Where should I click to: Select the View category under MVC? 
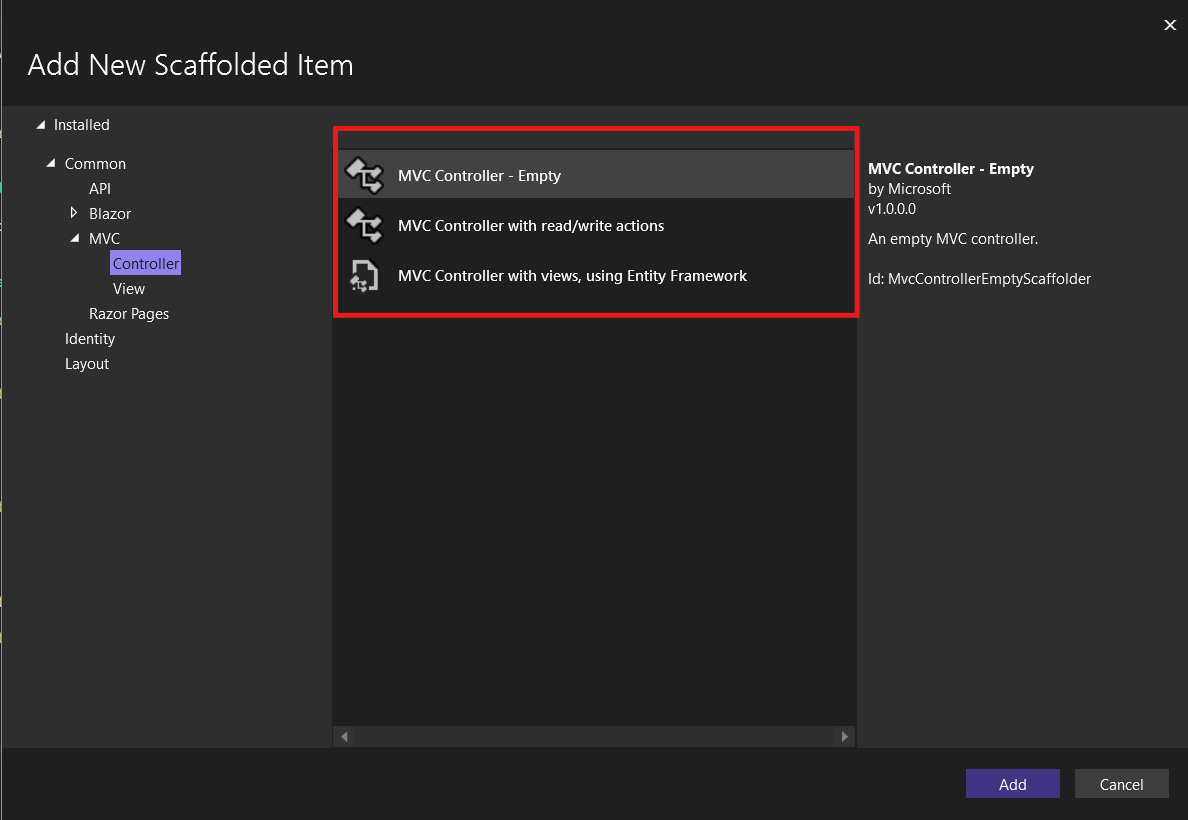128,288
